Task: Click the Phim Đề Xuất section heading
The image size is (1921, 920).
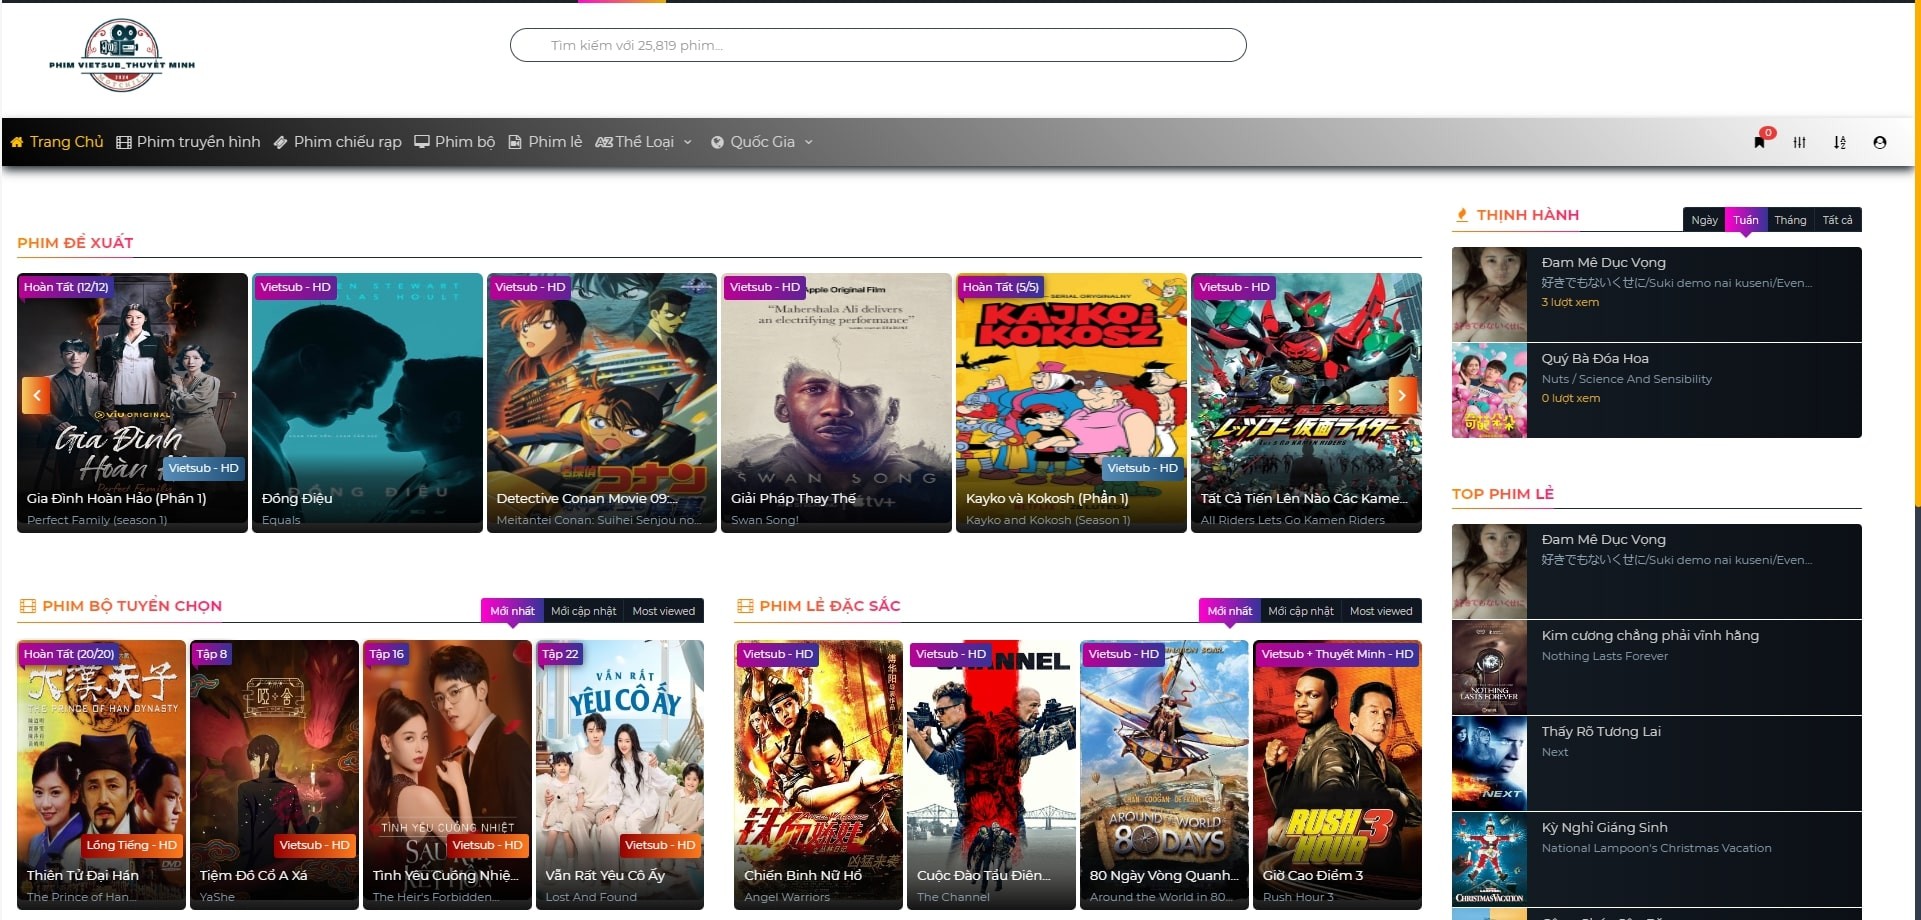Action: pos(75,243)
